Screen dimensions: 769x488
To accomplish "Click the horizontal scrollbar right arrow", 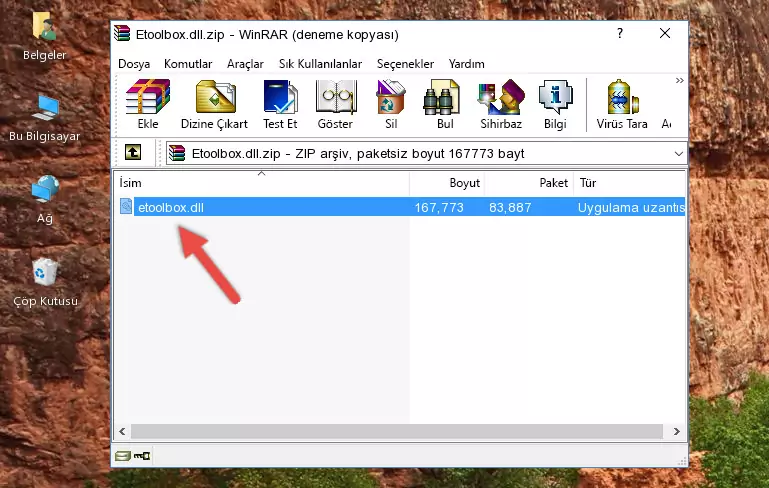I will tap(676, 432).
